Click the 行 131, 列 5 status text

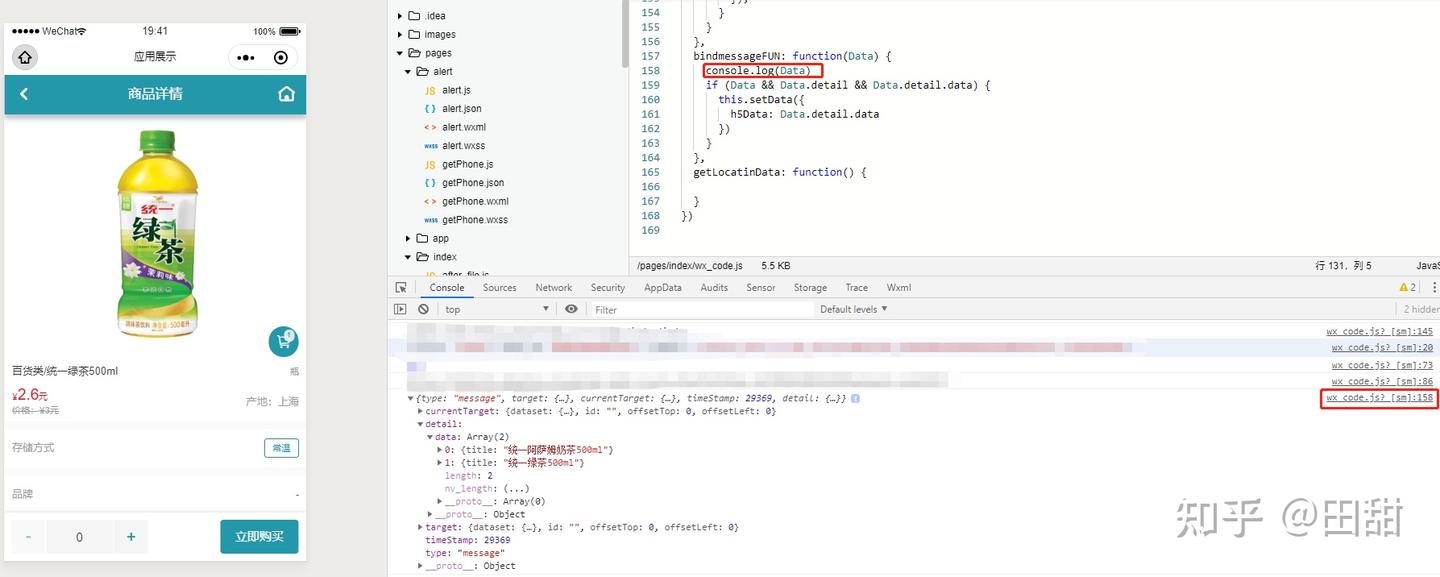(x=1343, y=266)
